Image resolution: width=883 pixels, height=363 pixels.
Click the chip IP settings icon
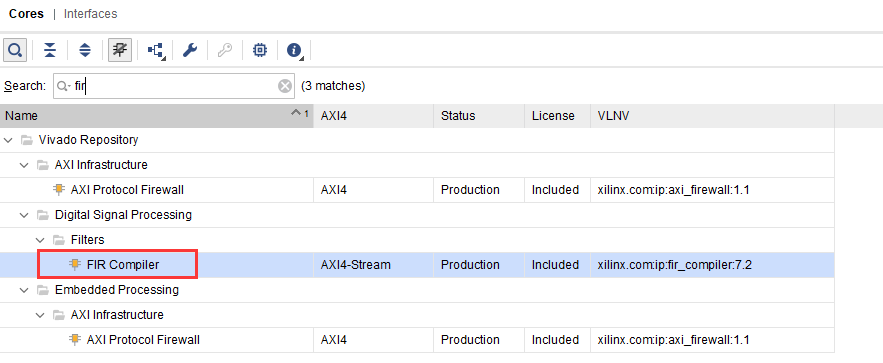tap(260, 51)
